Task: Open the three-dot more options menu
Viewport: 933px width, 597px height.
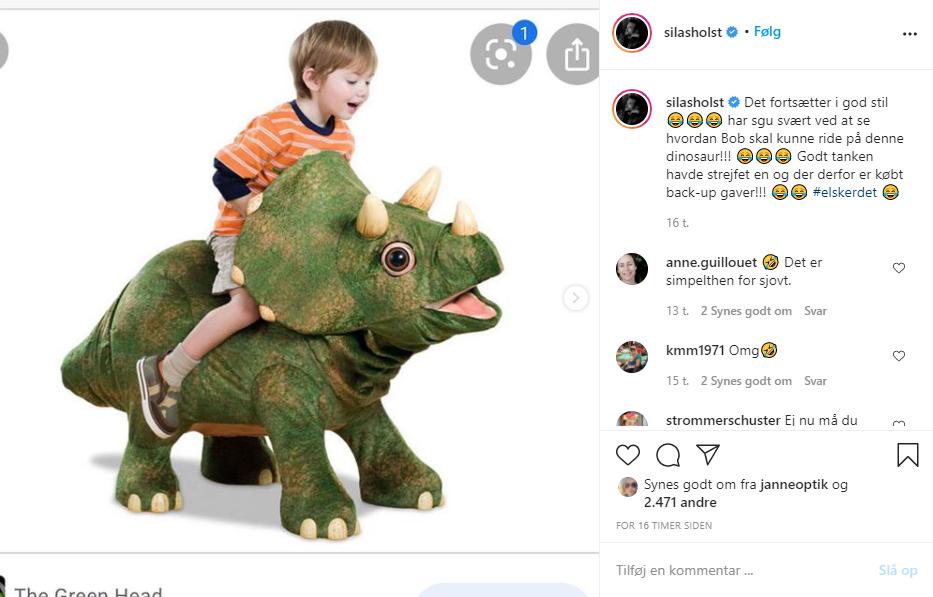Action: (910, 34)
